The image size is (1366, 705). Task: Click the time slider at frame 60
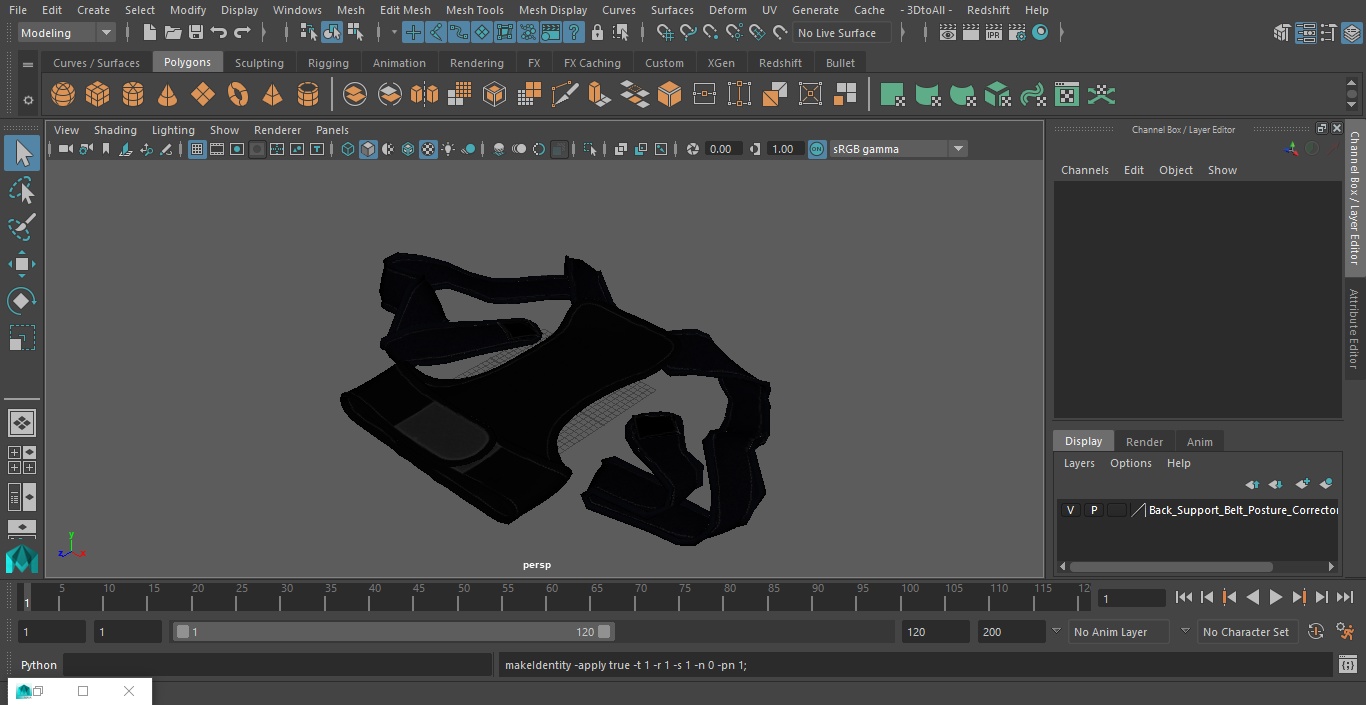coord(552,597)
